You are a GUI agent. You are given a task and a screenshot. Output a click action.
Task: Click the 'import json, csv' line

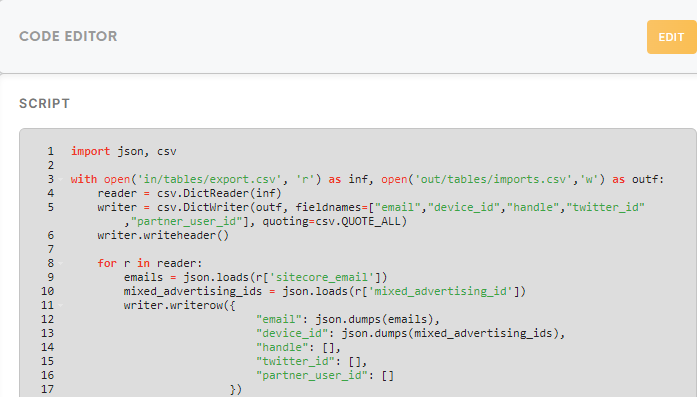tap(124, 152)
